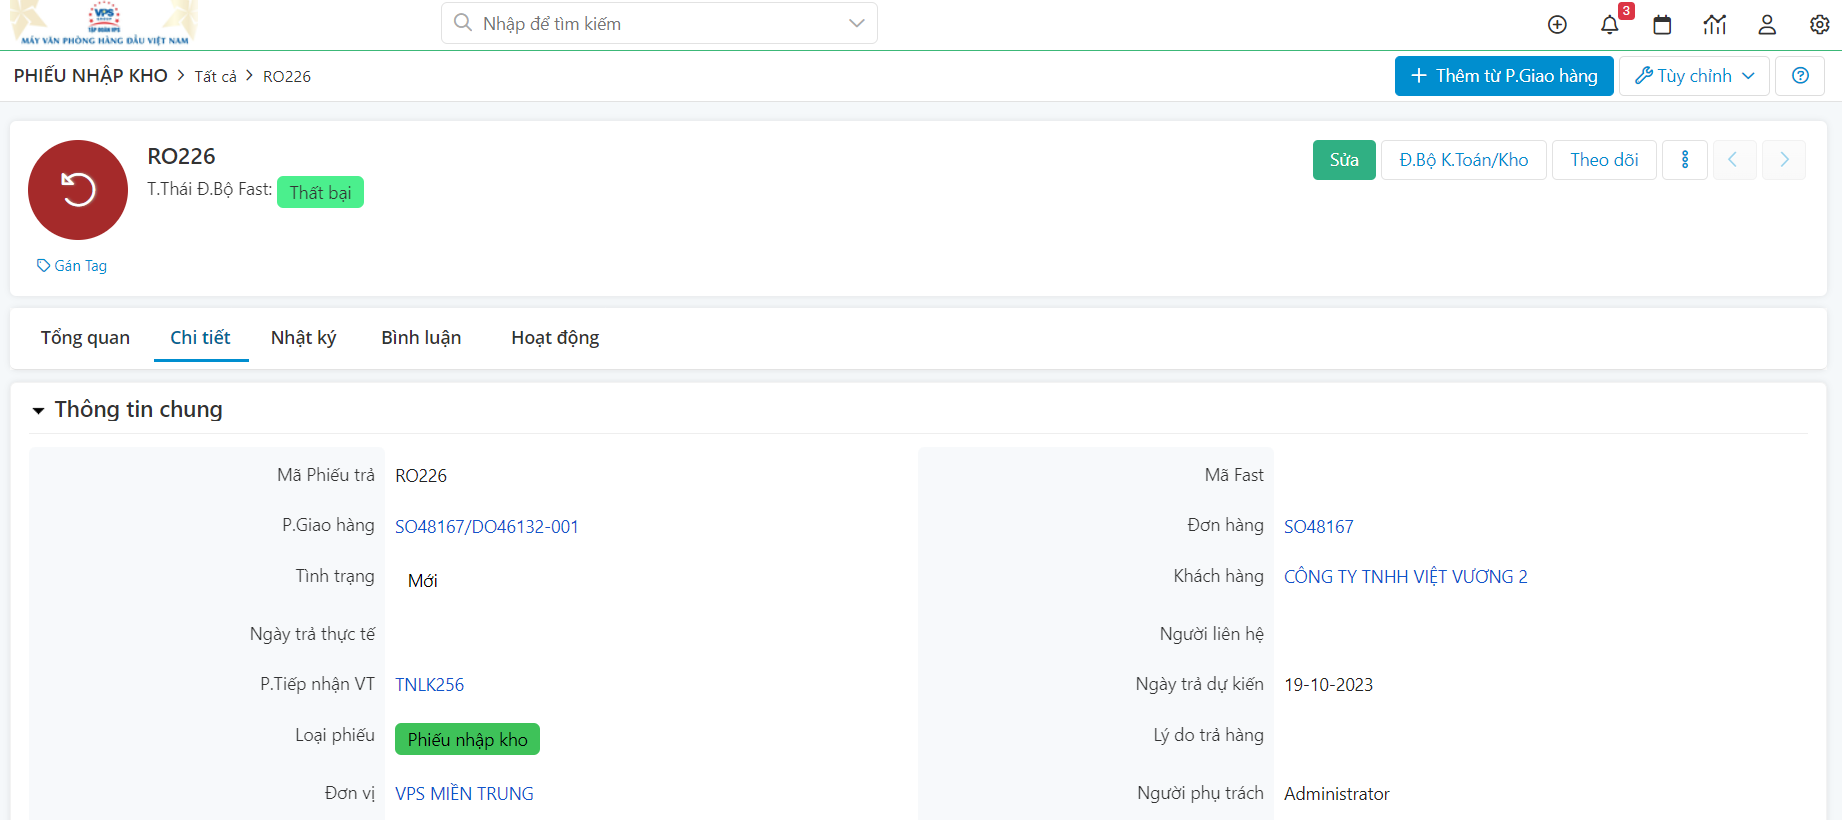
Task: Open VPS MIỀN TRUNG unit link
Action: [464, 794]
